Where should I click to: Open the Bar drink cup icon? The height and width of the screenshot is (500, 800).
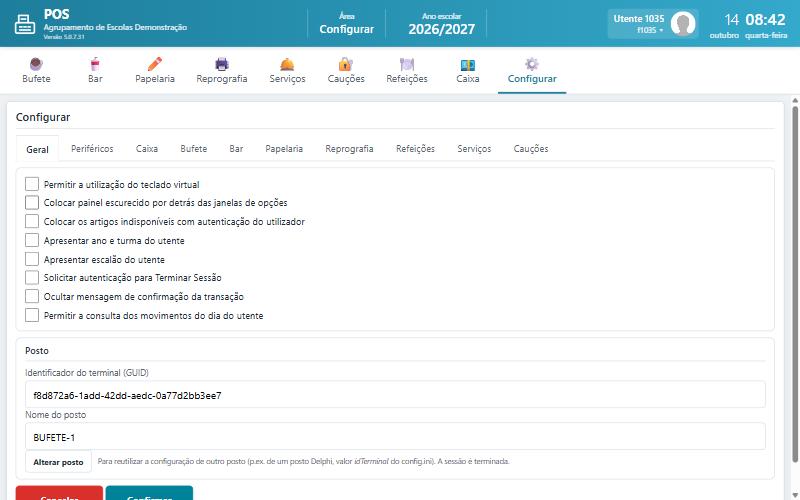click(x=95, y=64)
